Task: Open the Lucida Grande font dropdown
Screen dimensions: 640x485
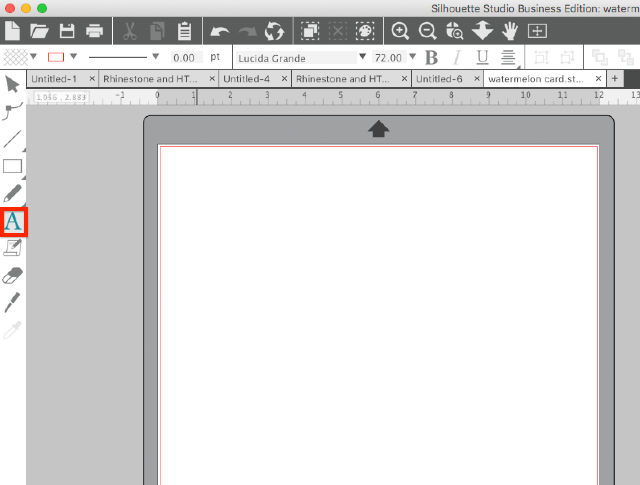Action: [x=362, y=56]
